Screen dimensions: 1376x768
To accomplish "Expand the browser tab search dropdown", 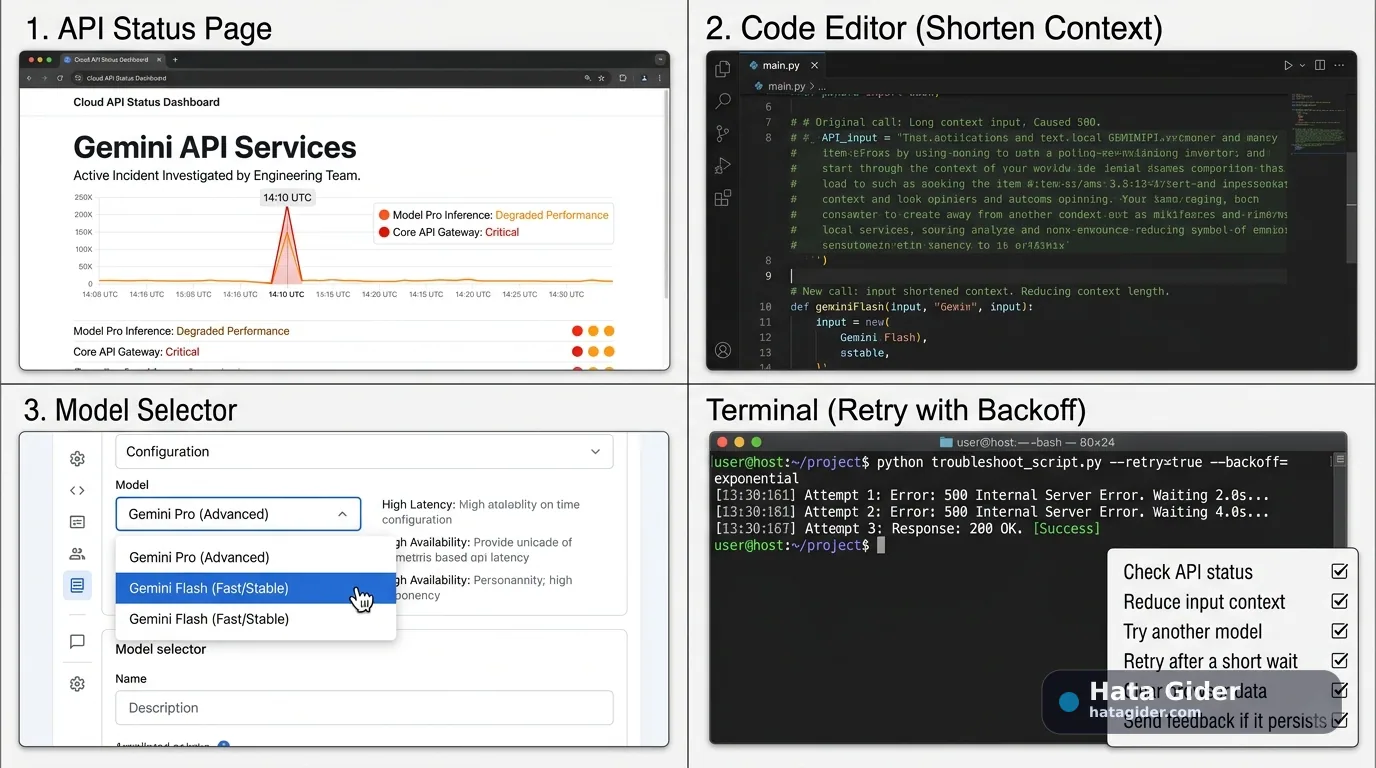I will [660, 60].
